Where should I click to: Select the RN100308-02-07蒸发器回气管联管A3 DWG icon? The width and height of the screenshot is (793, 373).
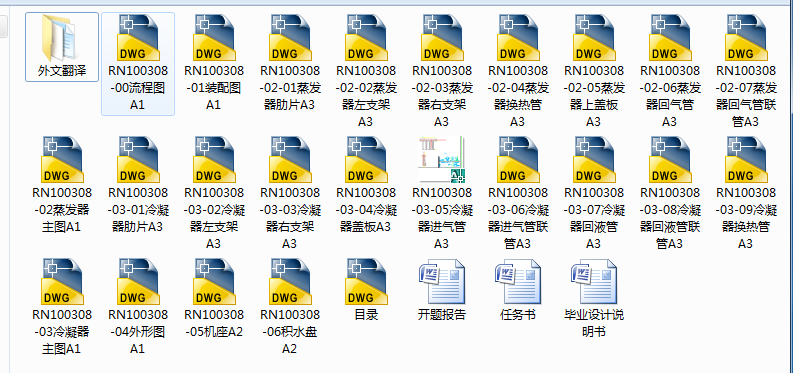click(746, 38)
